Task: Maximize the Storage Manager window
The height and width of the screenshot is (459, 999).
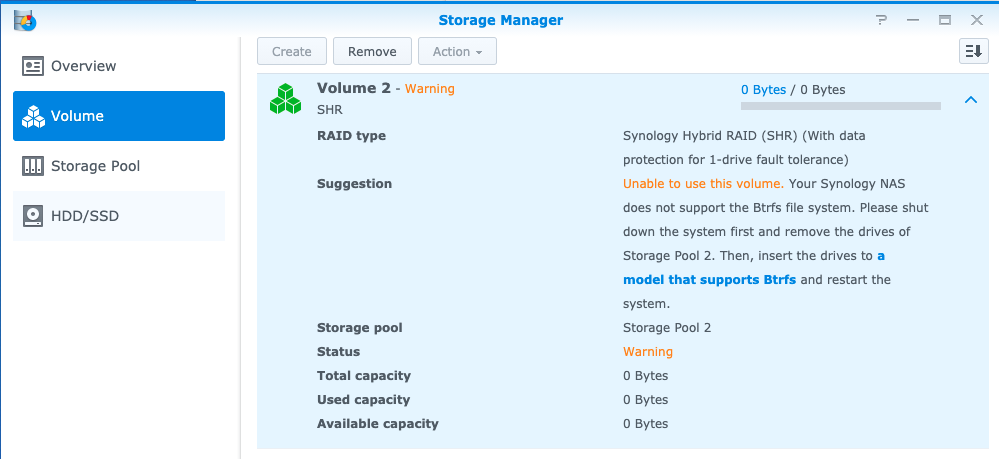Action: pyautogui.click(x=945, y=20)
